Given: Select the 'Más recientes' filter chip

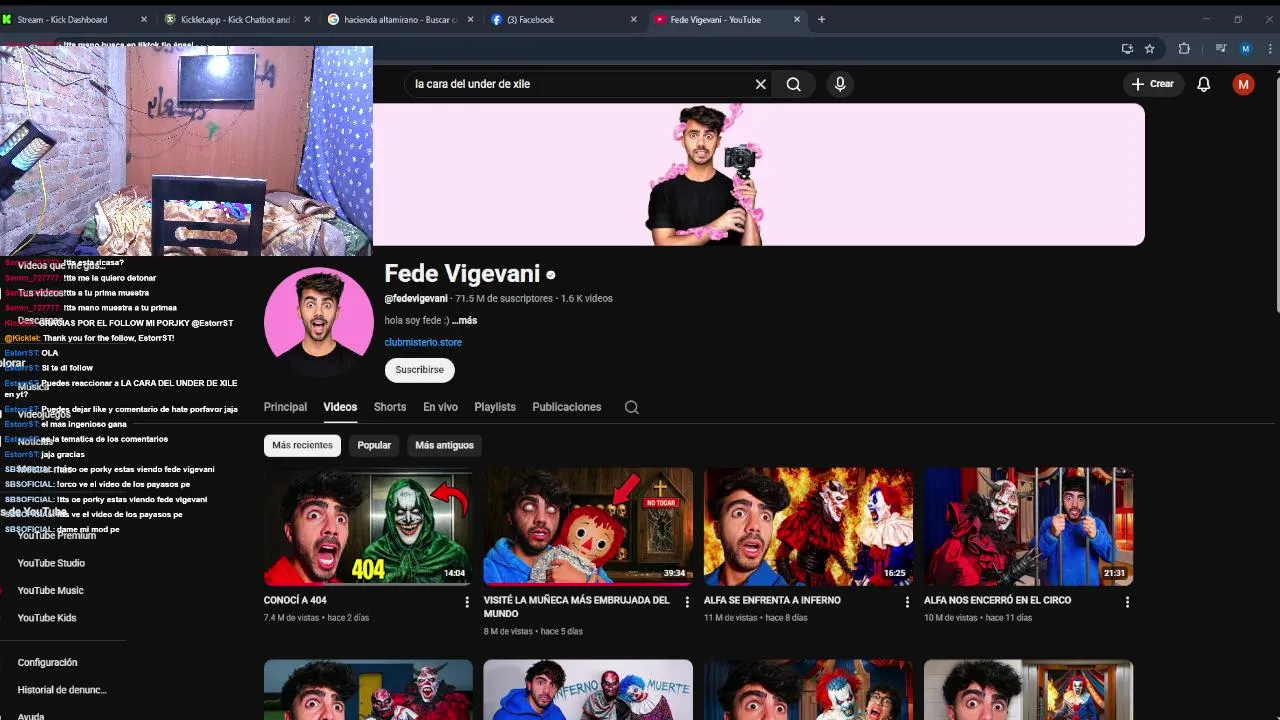Looking at the screenshot, I should click(302, 445).
